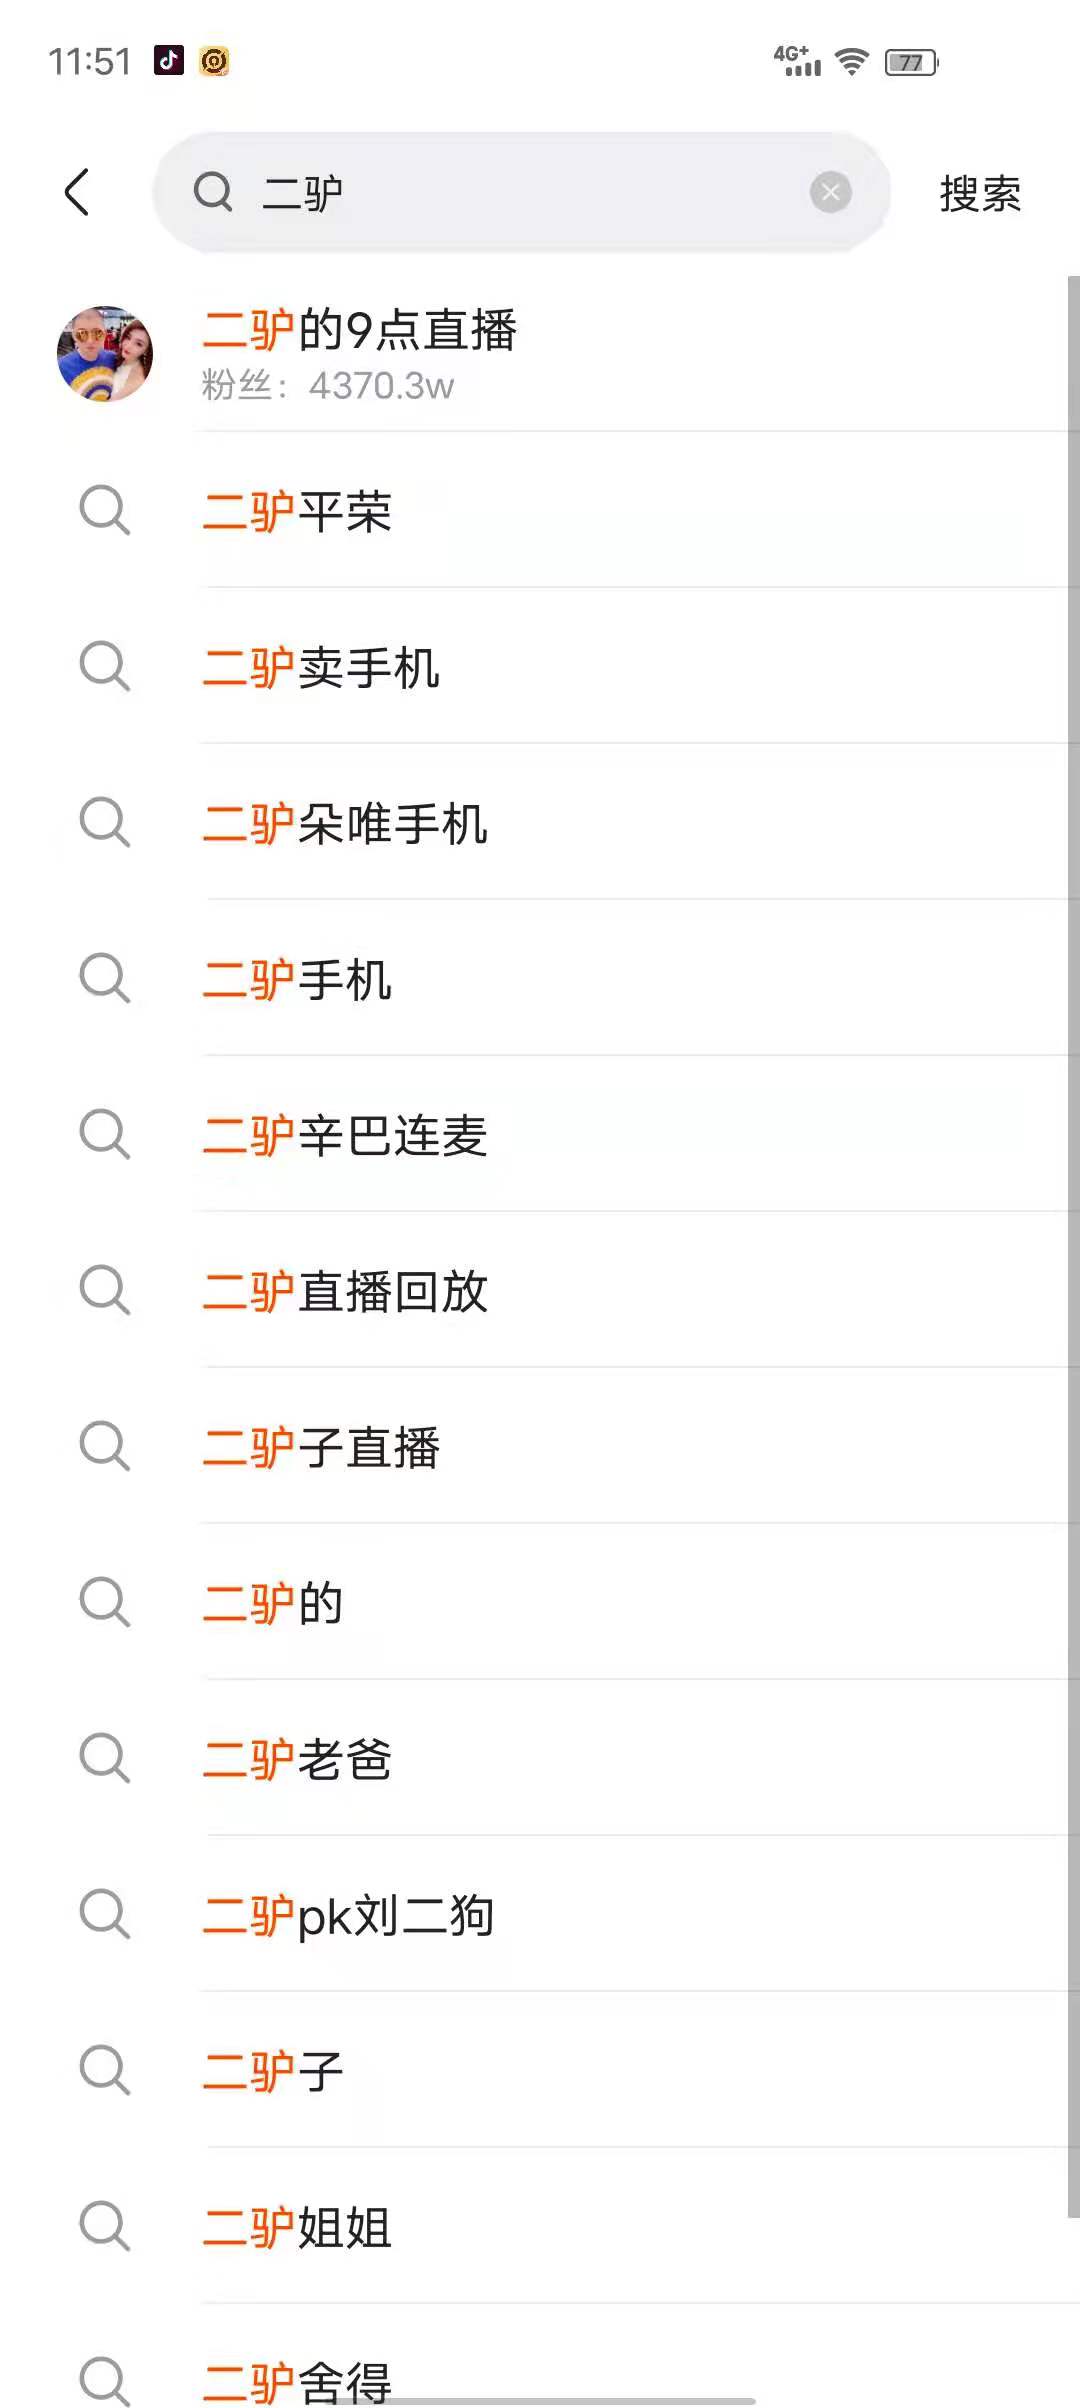Pick the 二驴的 suggestion
1080x2408 pixels.
[x=273, y=1604]
